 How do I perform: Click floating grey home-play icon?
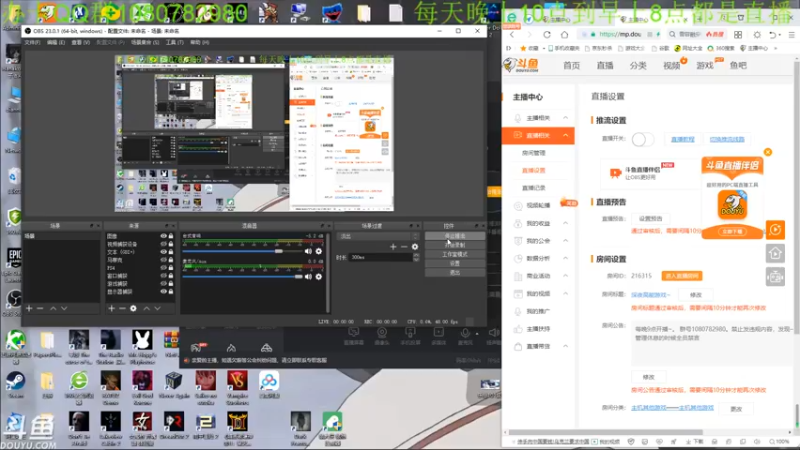tap(776, 254)
